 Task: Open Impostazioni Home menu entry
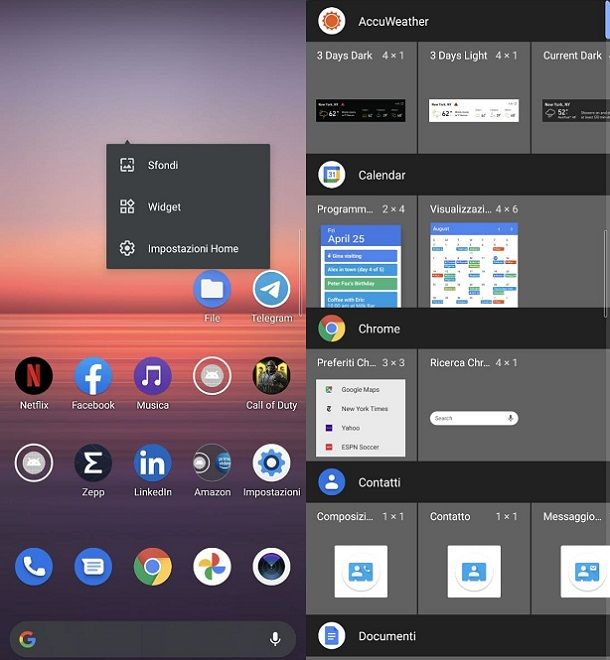click(188, 248)
